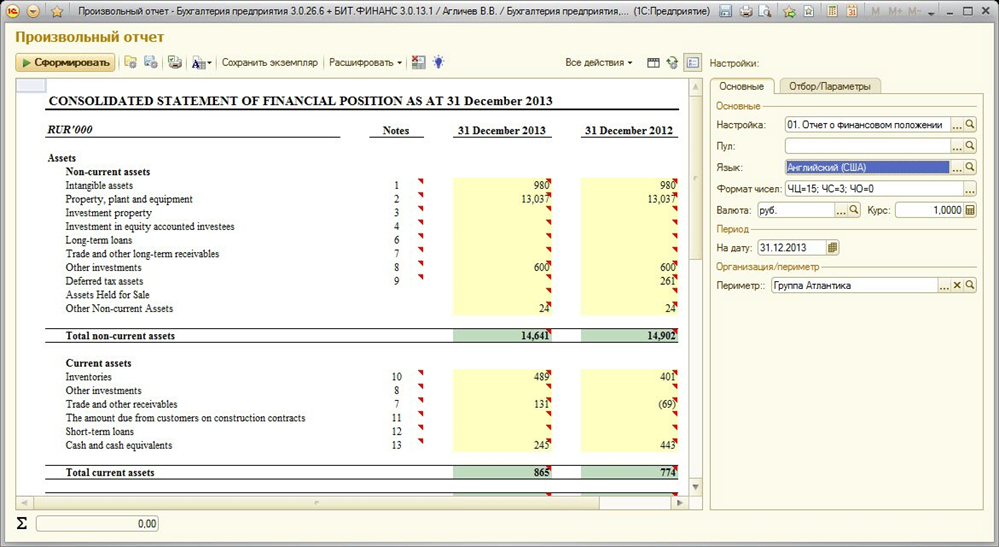Open print preview from the title bar
This screenshot has width=1000, height=547.
tap(764, 11)
